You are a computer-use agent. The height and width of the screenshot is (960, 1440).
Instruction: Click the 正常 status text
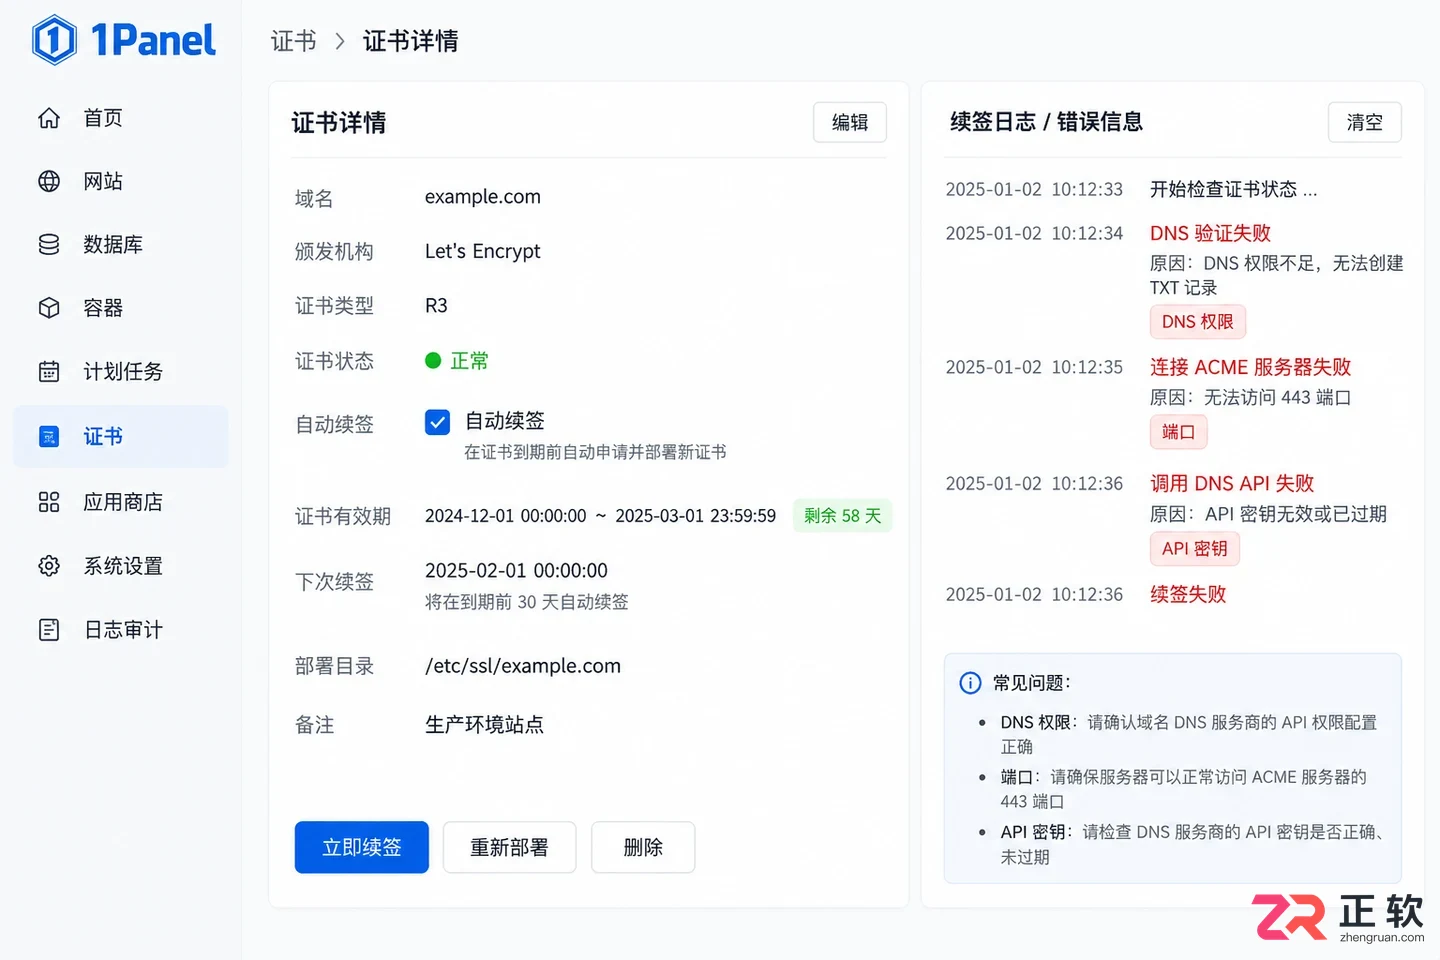click(x=469, y=360)
